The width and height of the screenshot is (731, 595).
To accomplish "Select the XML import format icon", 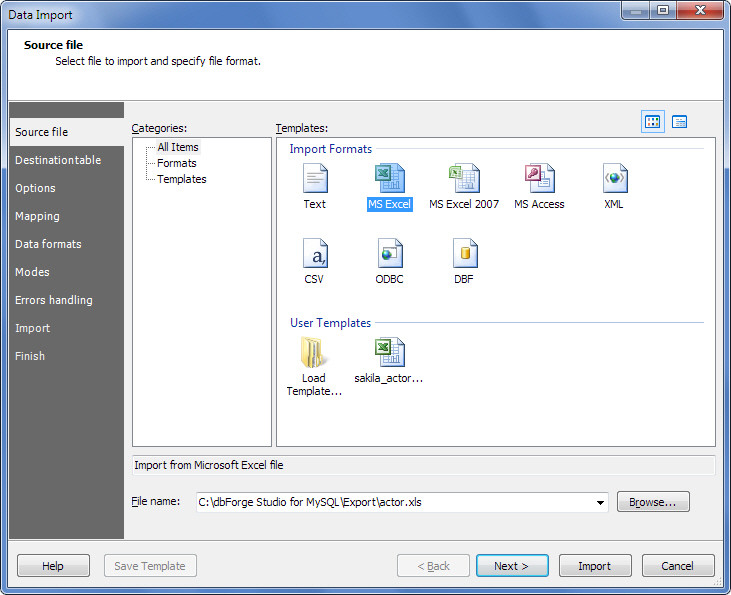I will click(615, 178).
